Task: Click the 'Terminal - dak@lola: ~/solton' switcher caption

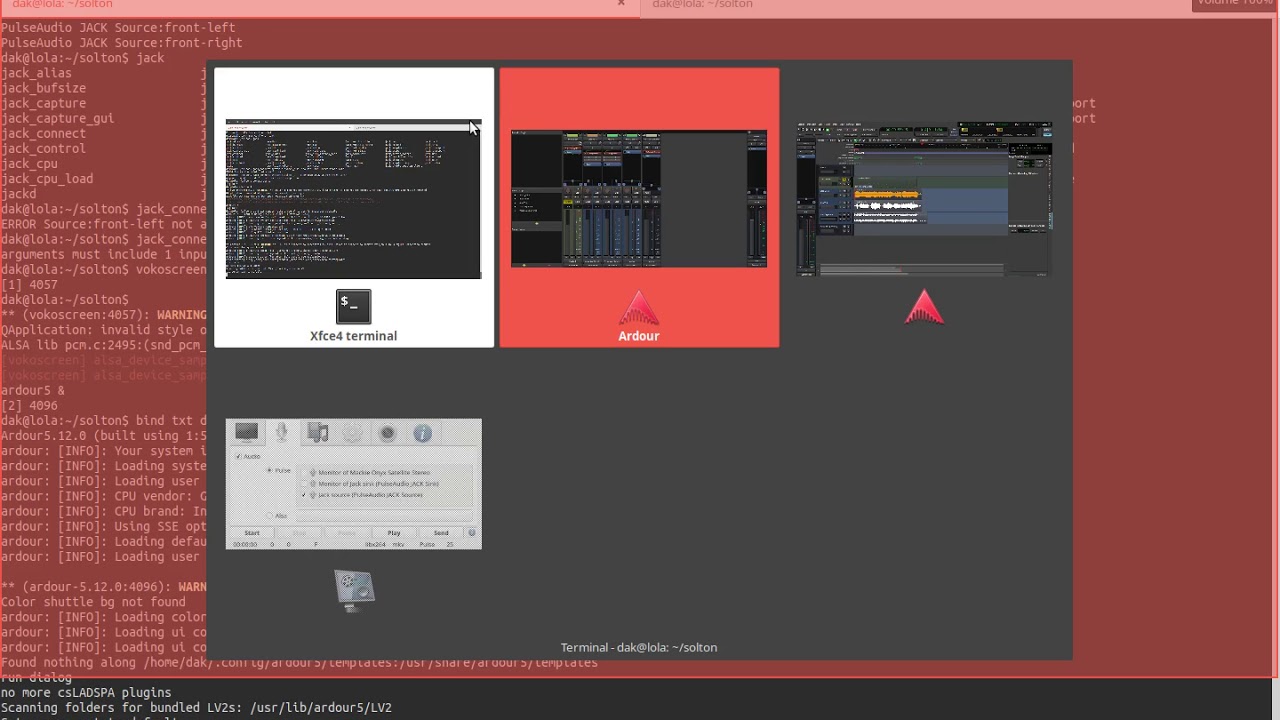Action: pos(639,647)
